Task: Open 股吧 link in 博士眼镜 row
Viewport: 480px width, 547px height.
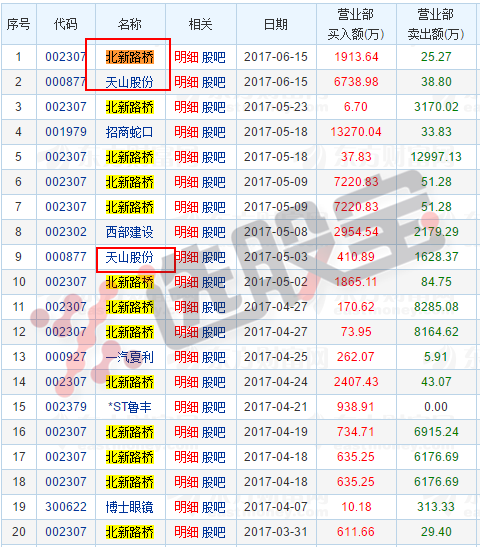Action: [213, 507]
